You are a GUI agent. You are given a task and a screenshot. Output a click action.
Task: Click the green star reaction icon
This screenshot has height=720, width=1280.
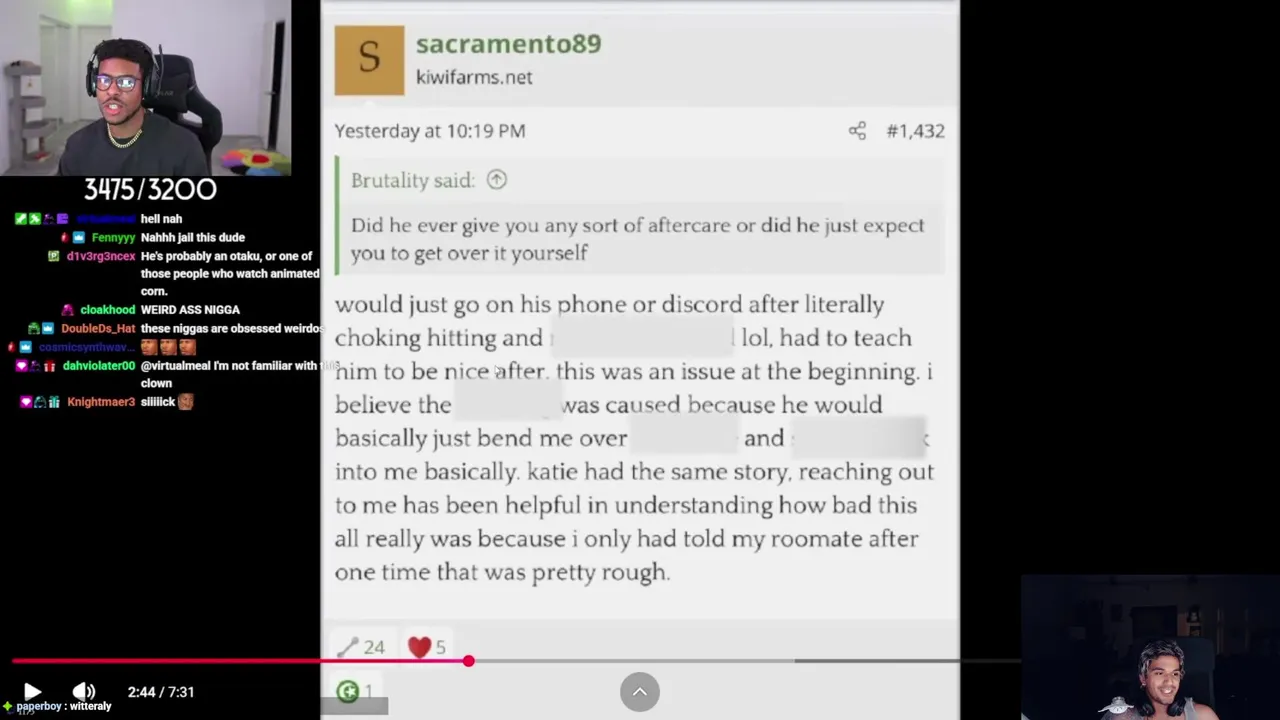click(348, 691)
